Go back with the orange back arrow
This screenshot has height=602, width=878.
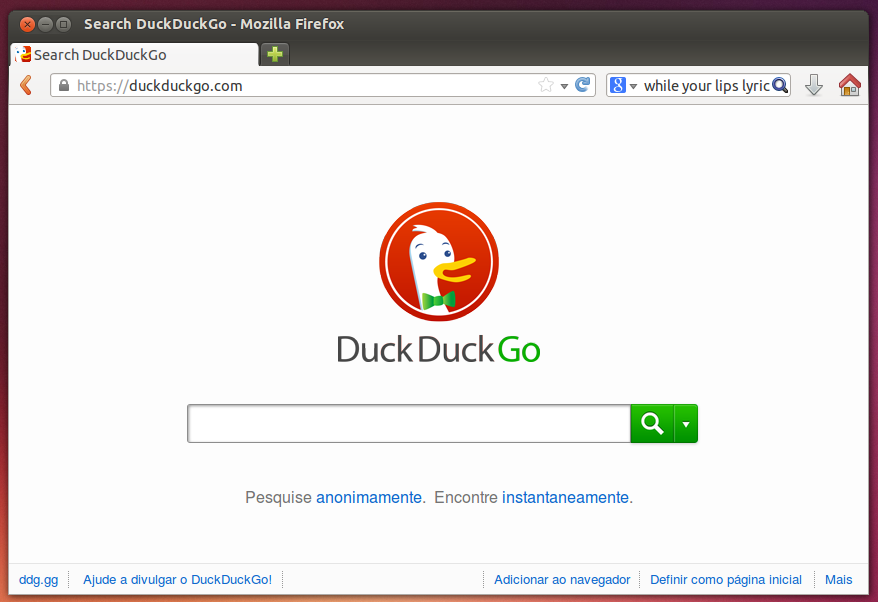(x=26, y=86)
